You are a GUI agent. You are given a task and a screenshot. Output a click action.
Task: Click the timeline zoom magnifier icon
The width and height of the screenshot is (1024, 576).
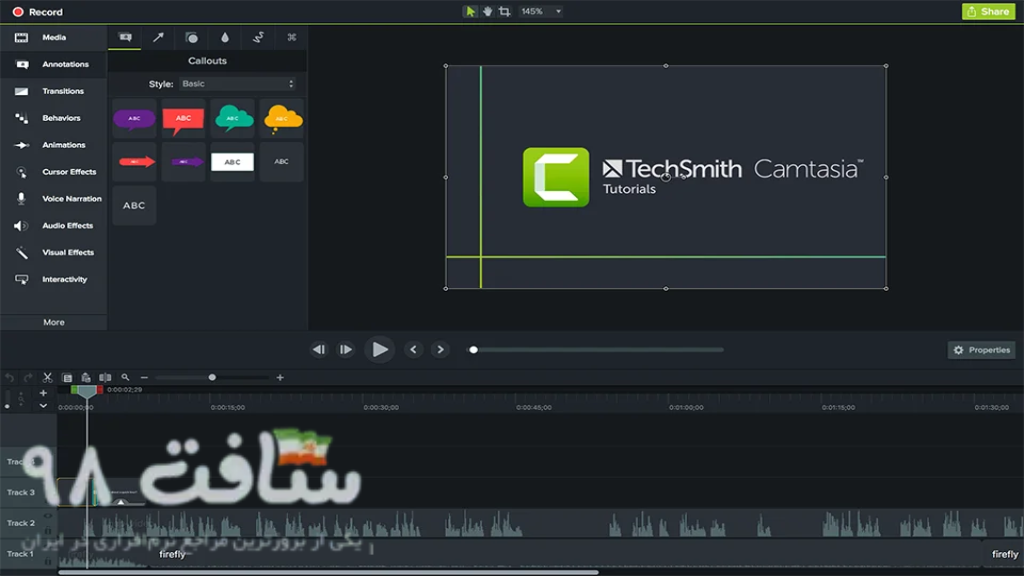(x=125, y=377)
